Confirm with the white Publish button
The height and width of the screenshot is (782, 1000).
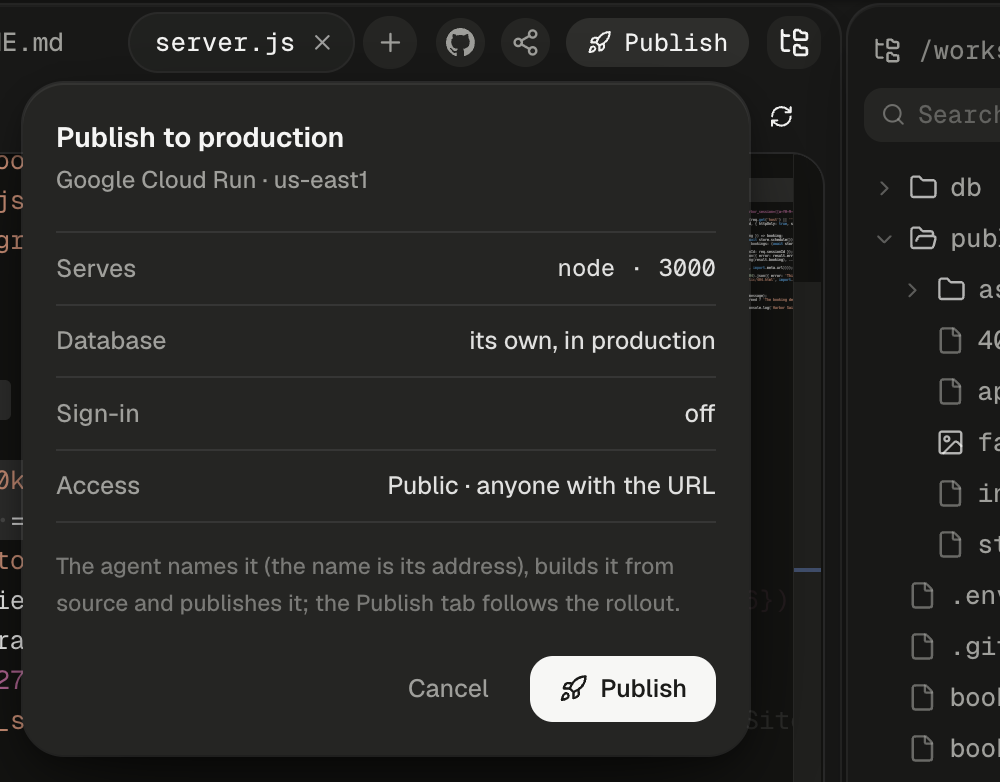pos(622,689)
